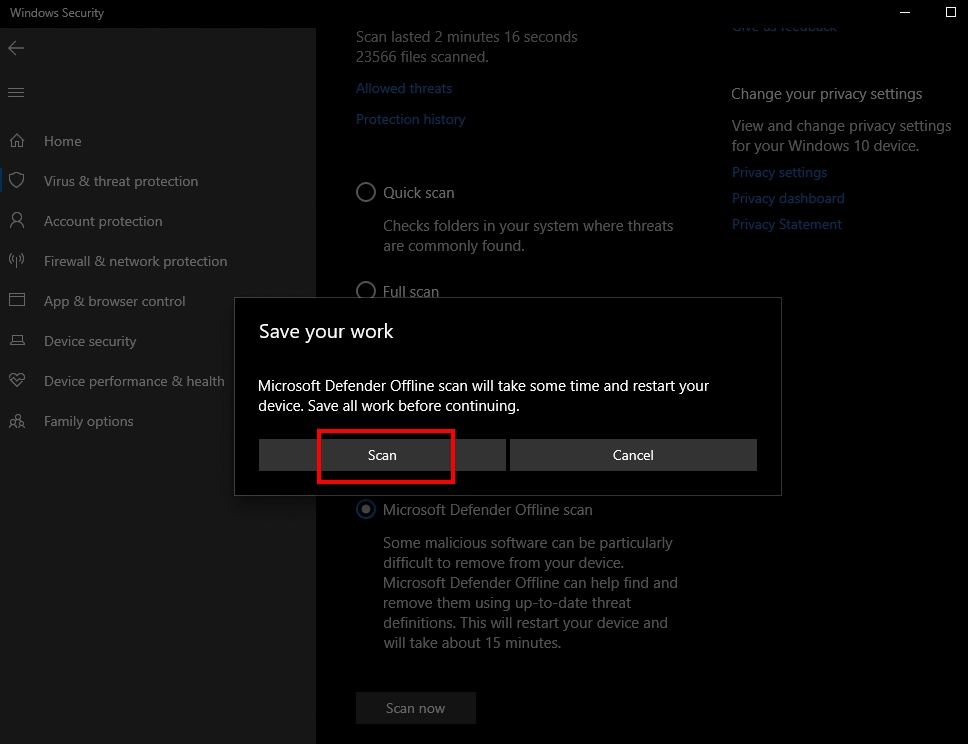This screenshot has height=744, width=968.
Task: Click the Home house icon
Action: tap(17, 141)
